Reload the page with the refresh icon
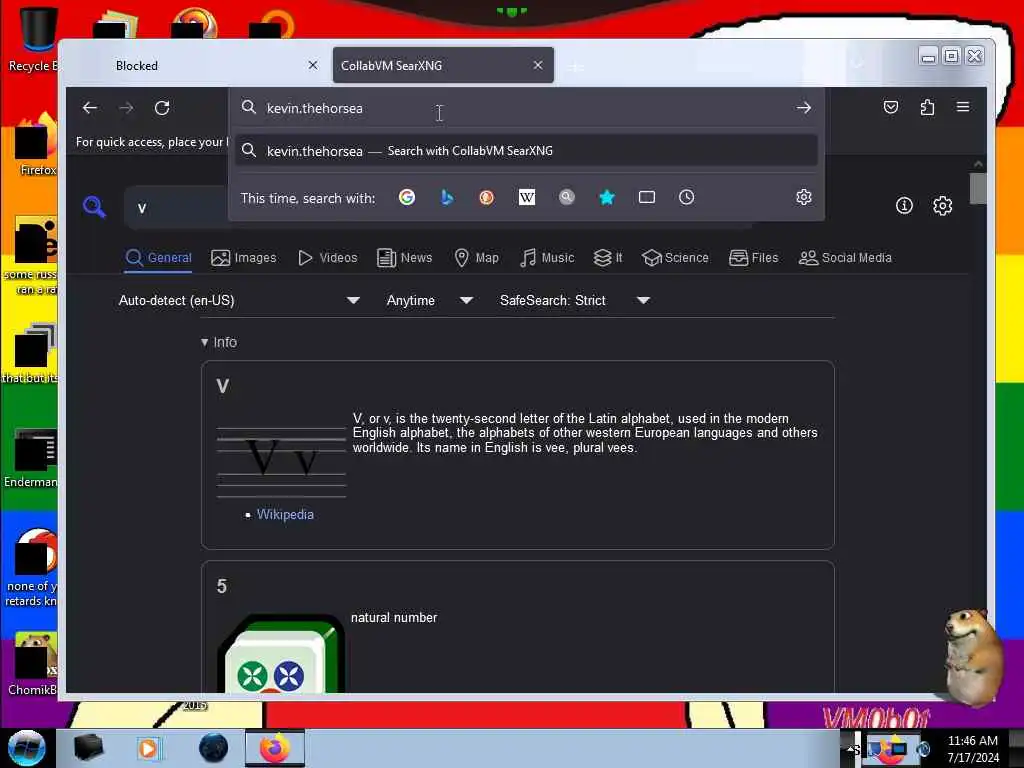 pos(162,108)
